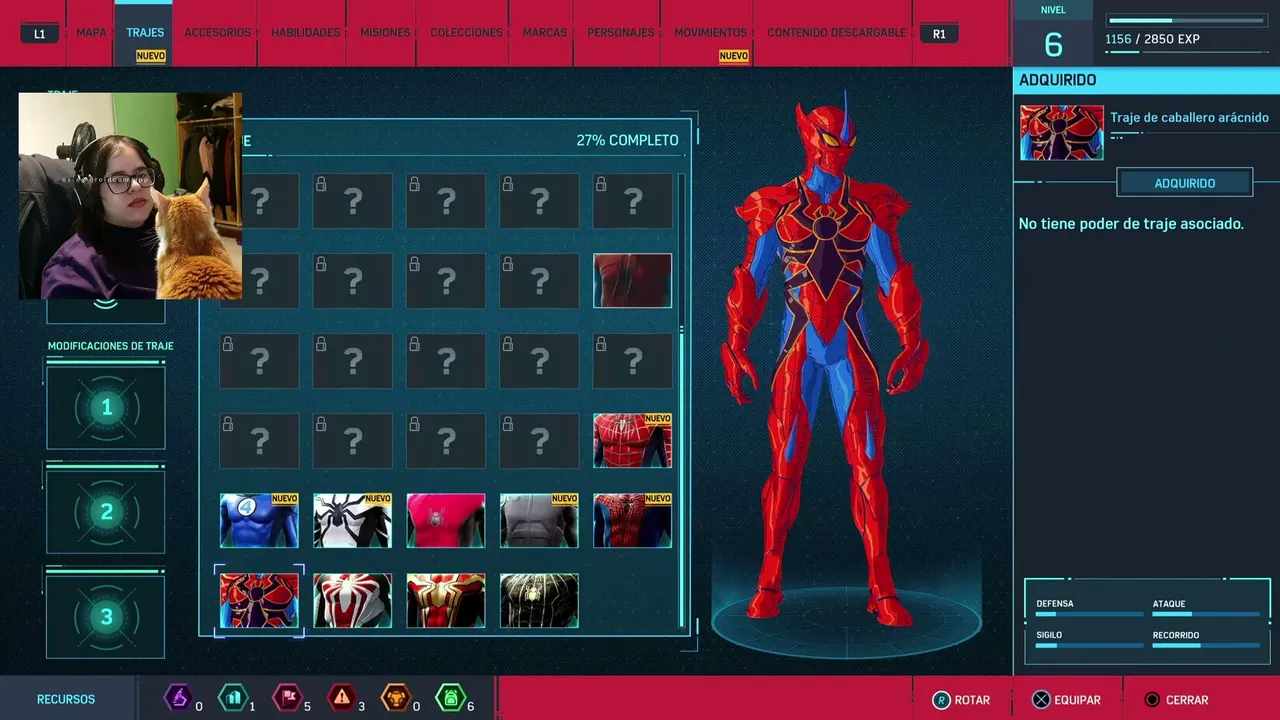Click the X button icon beside EQUIPAR

click(x=1041, y=700)
